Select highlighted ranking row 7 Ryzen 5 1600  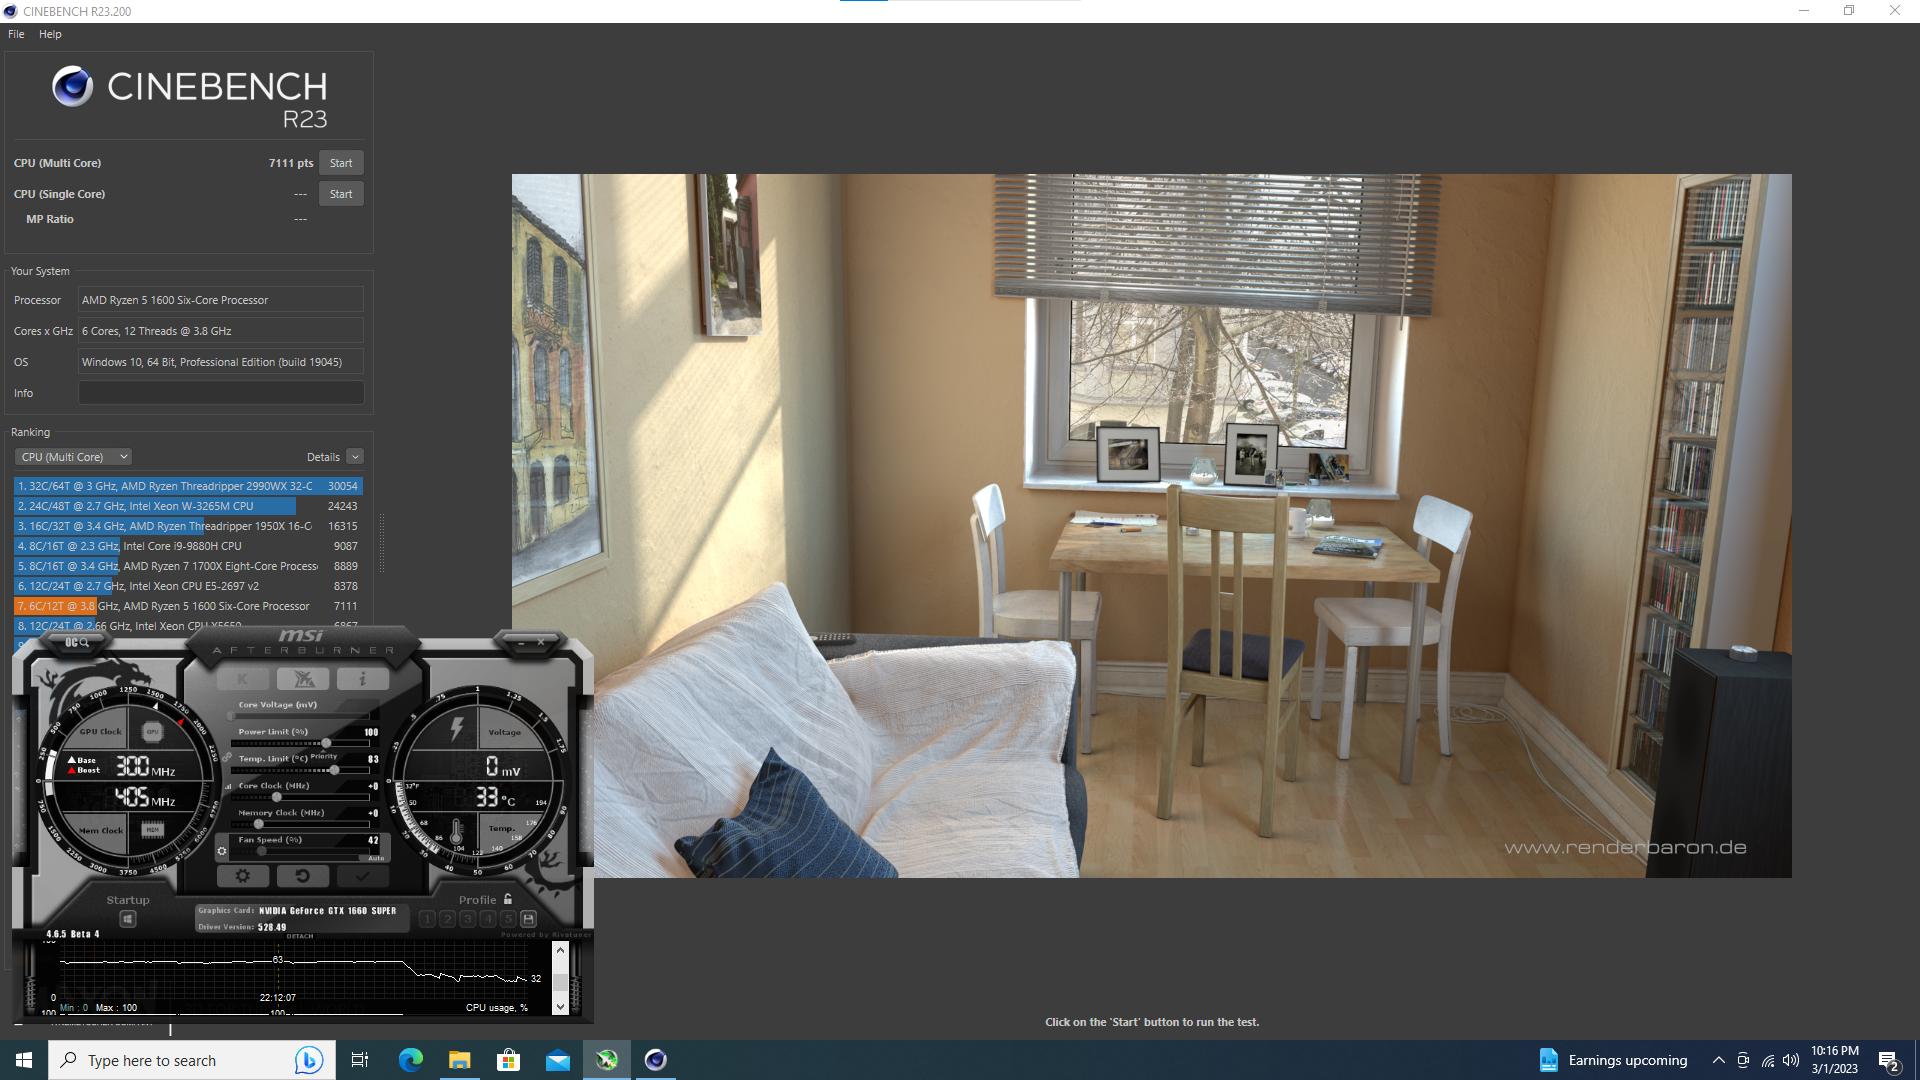tap(188, 606)
